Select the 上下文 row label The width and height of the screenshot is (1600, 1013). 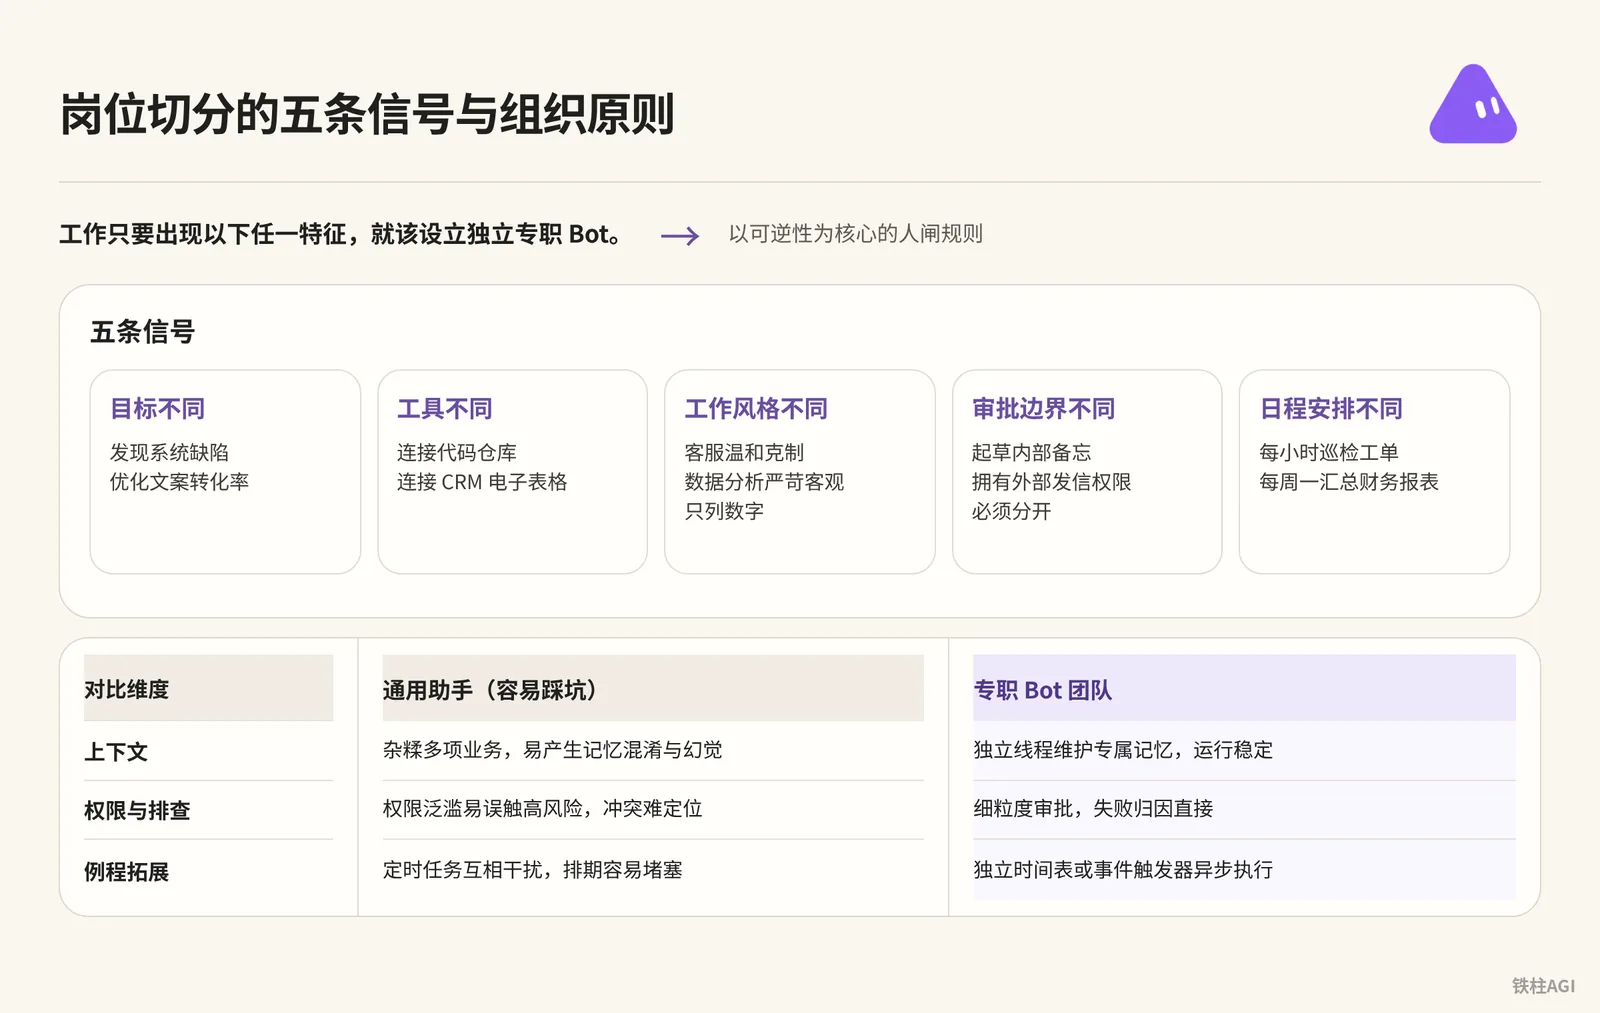[x=116, y=752]
